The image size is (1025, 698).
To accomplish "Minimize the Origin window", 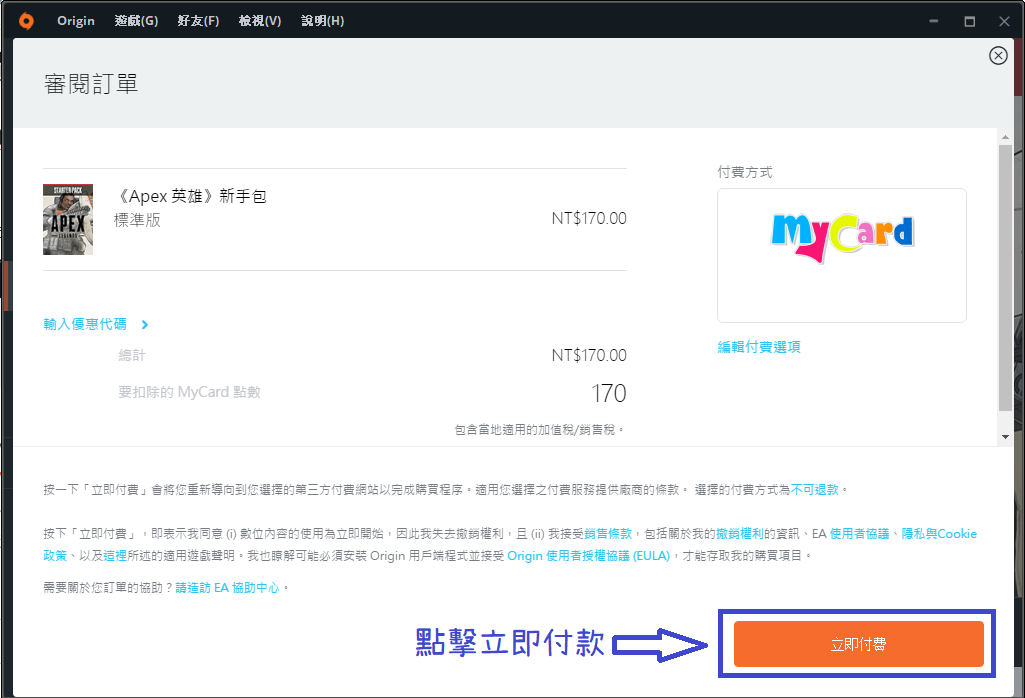I will pos(933,21).
